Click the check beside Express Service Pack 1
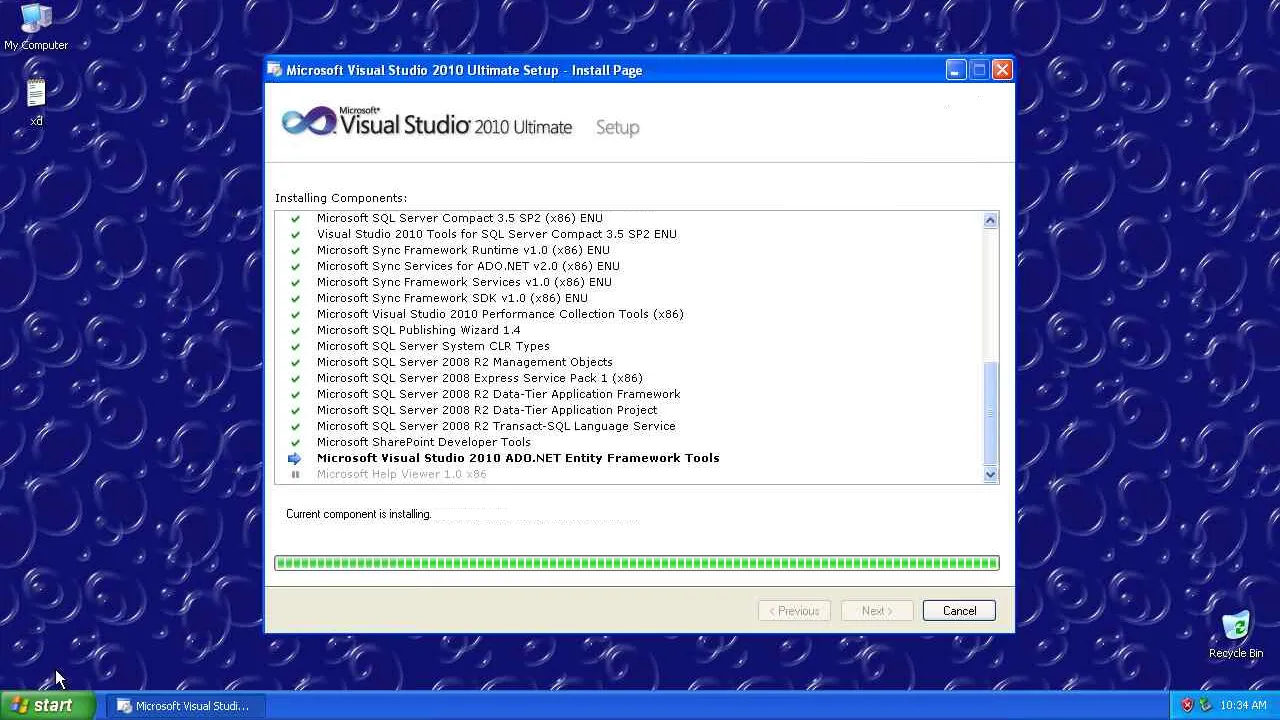 point(295,378)
